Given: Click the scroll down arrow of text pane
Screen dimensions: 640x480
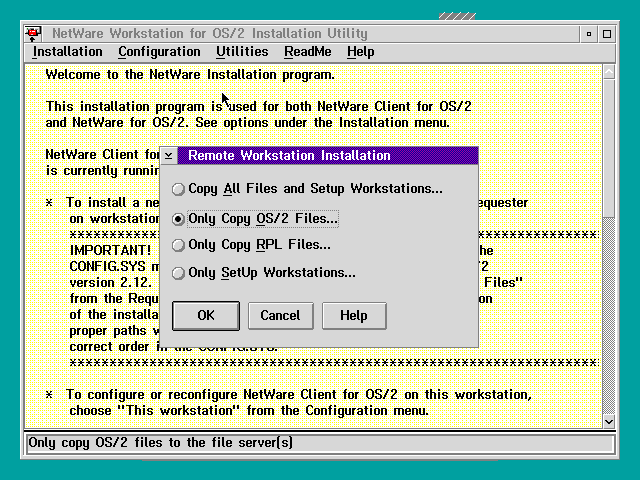Looking at the screenshot, I should (609, 421).
